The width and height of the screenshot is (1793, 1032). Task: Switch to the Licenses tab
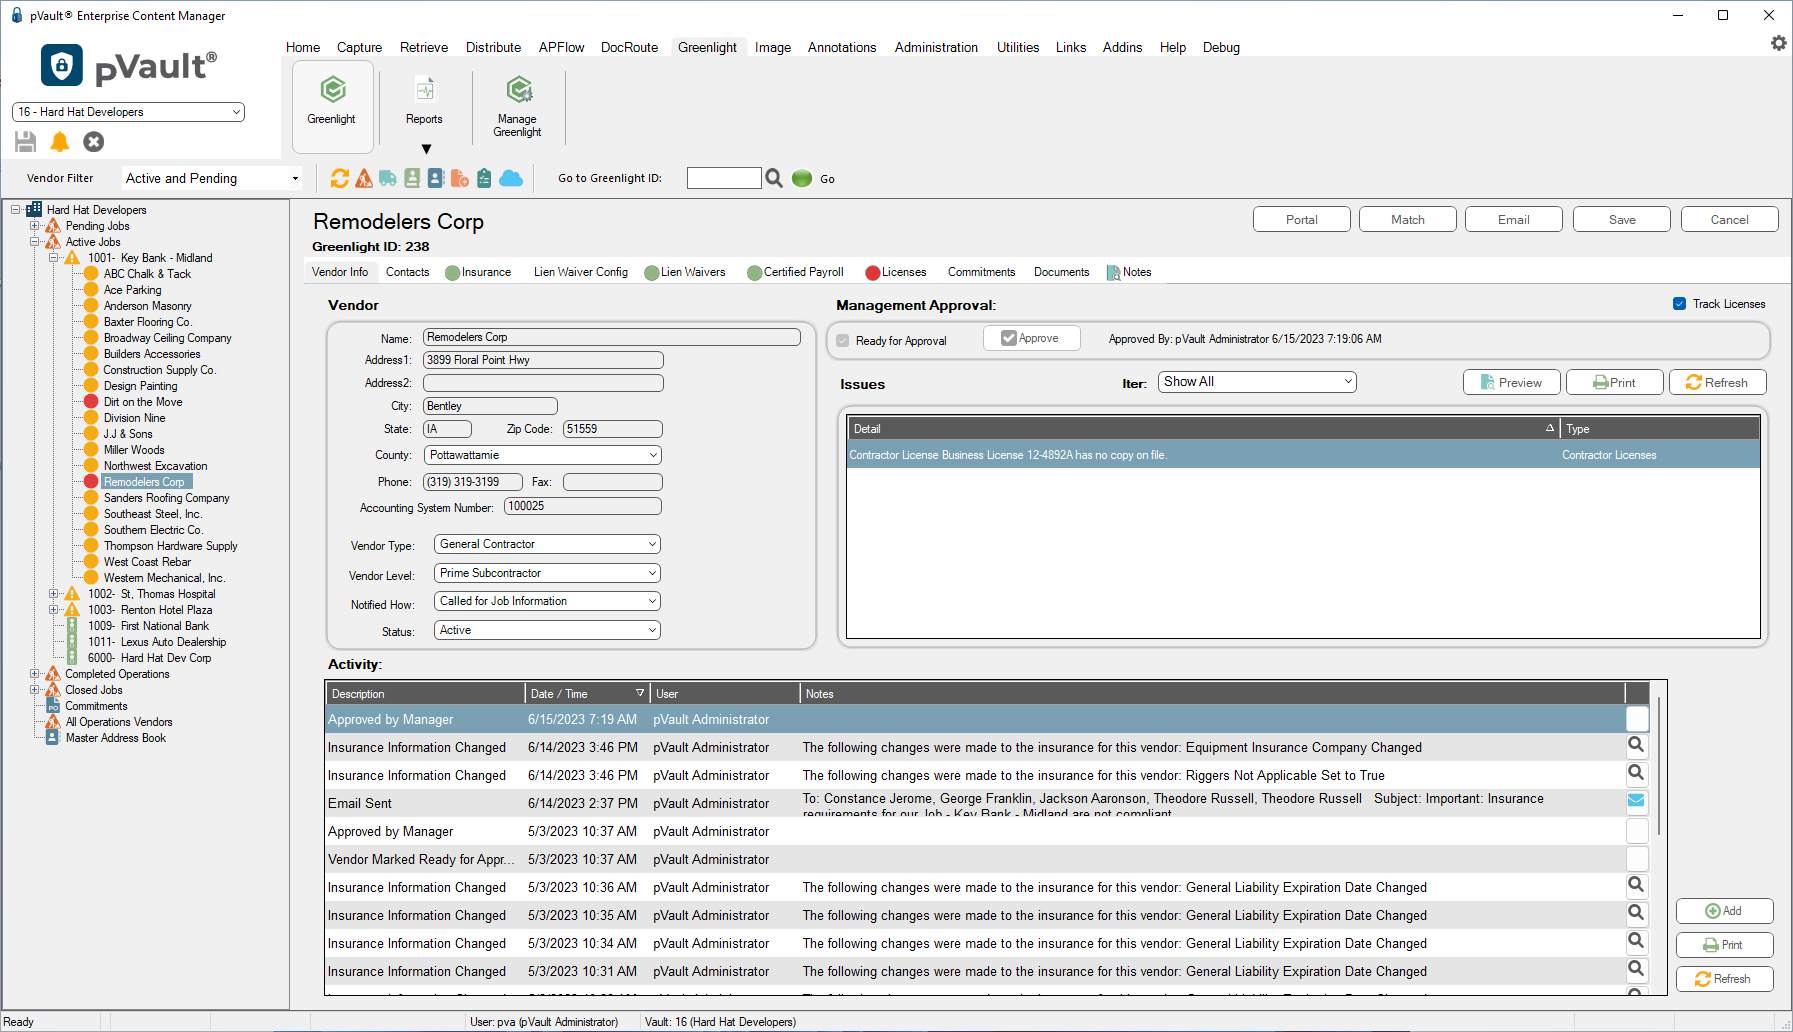tap(896, 272)
